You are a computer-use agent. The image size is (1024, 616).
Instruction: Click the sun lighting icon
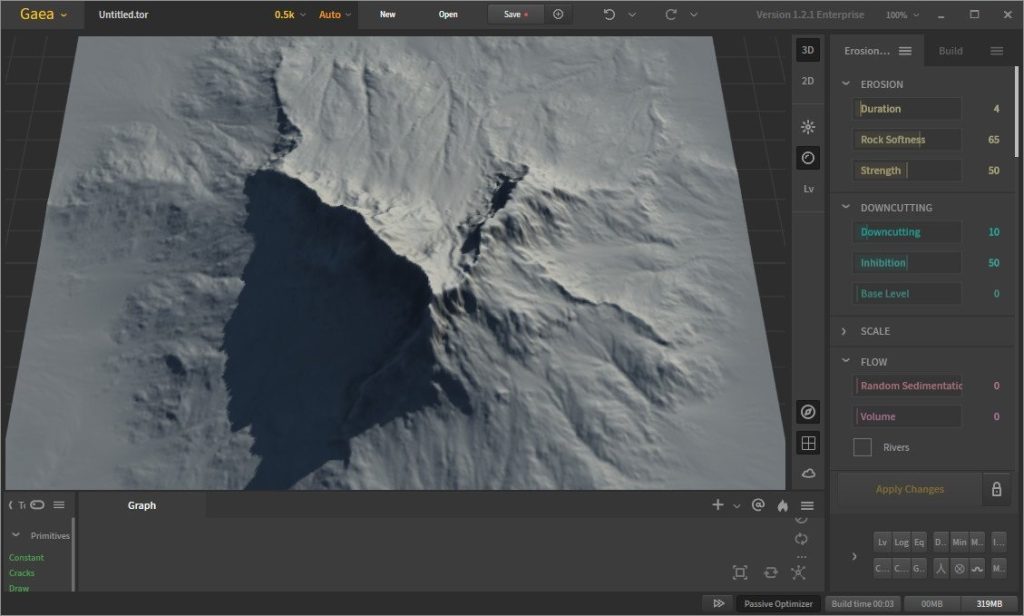(808, 127)
